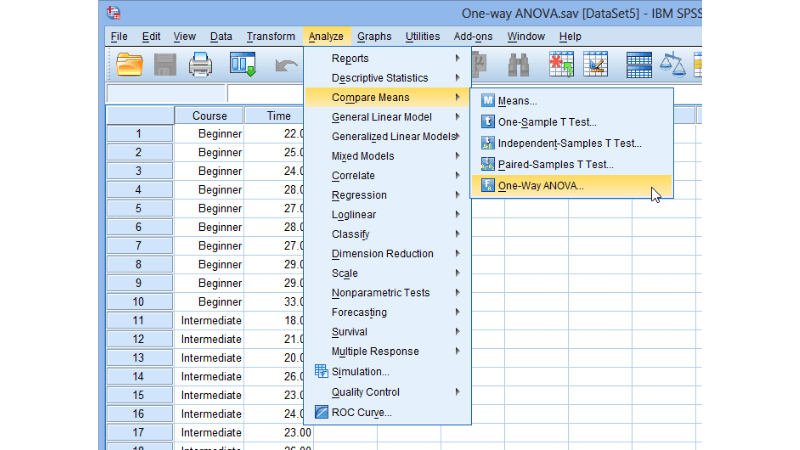Select the Course column header
Image resolution: width=800 pixels, height=450 pixels.
(x=209, y=116)
